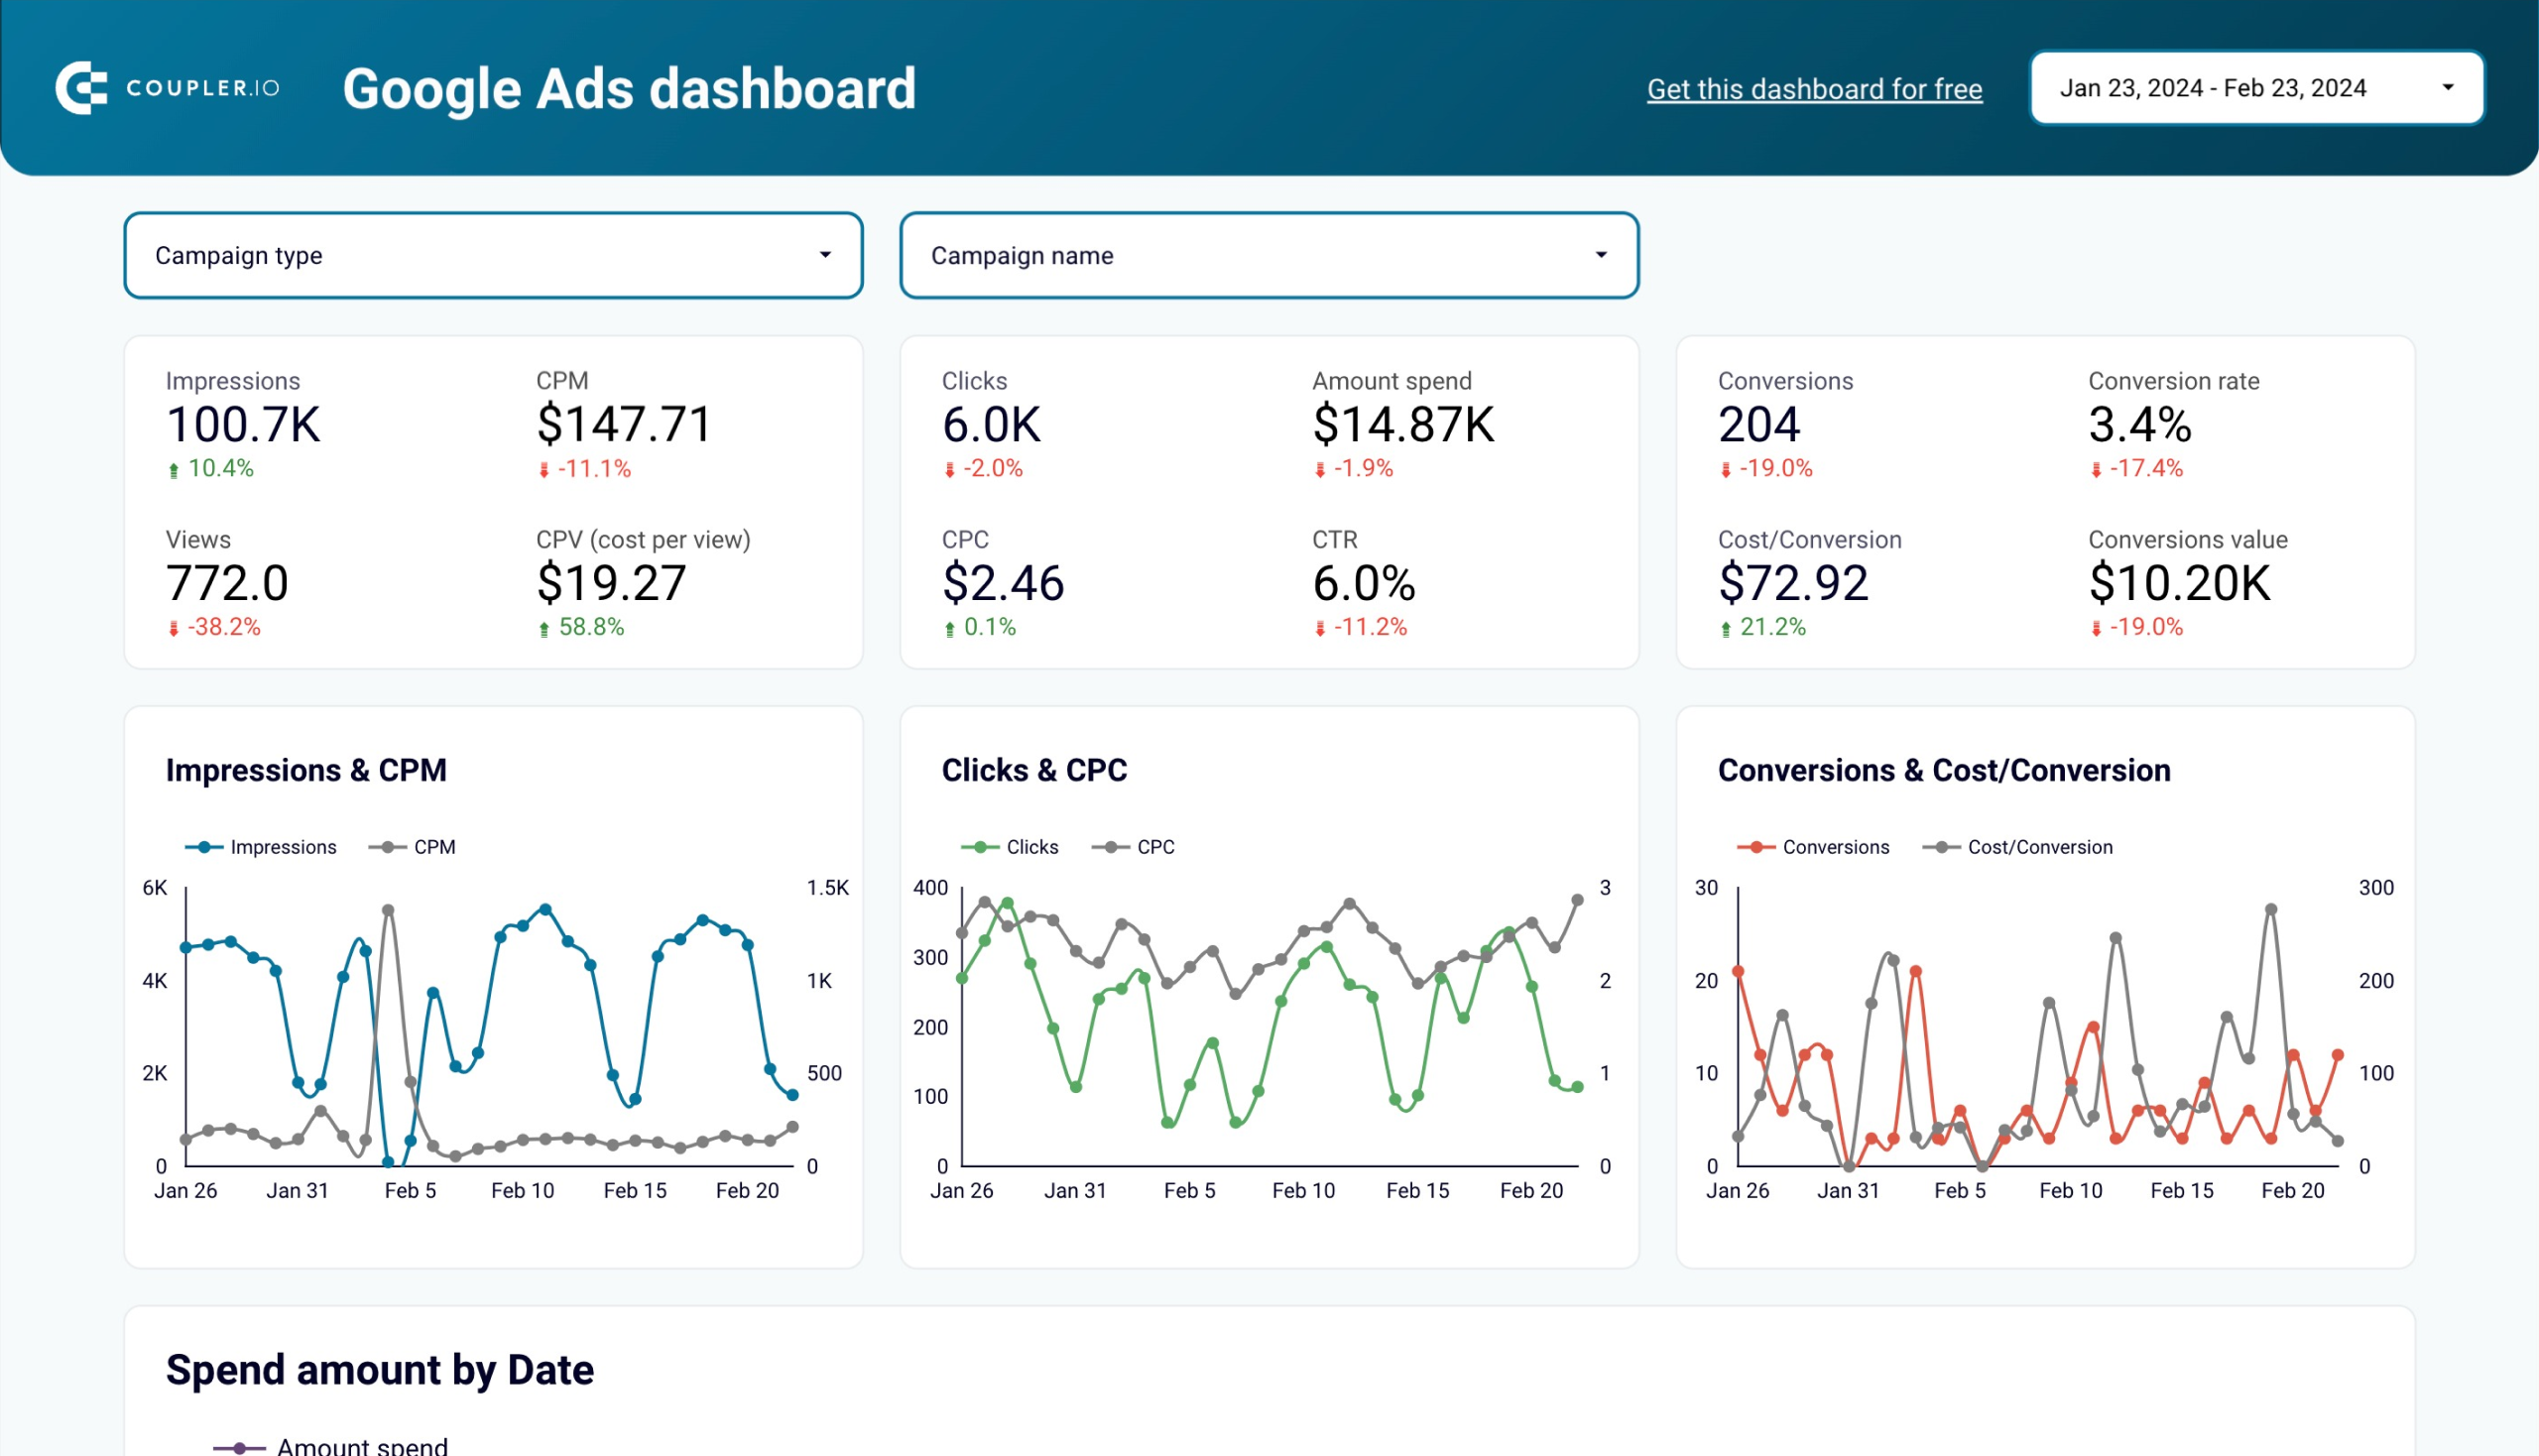Select the Google Ads dashboard title
2539x1456 pixels.
pyautogui.click(x=631, y=88)
